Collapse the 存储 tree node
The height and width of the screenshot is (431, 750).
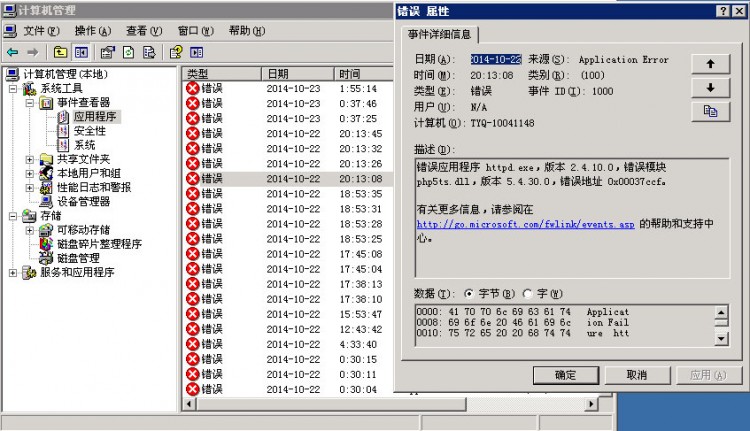click(13, 216)
